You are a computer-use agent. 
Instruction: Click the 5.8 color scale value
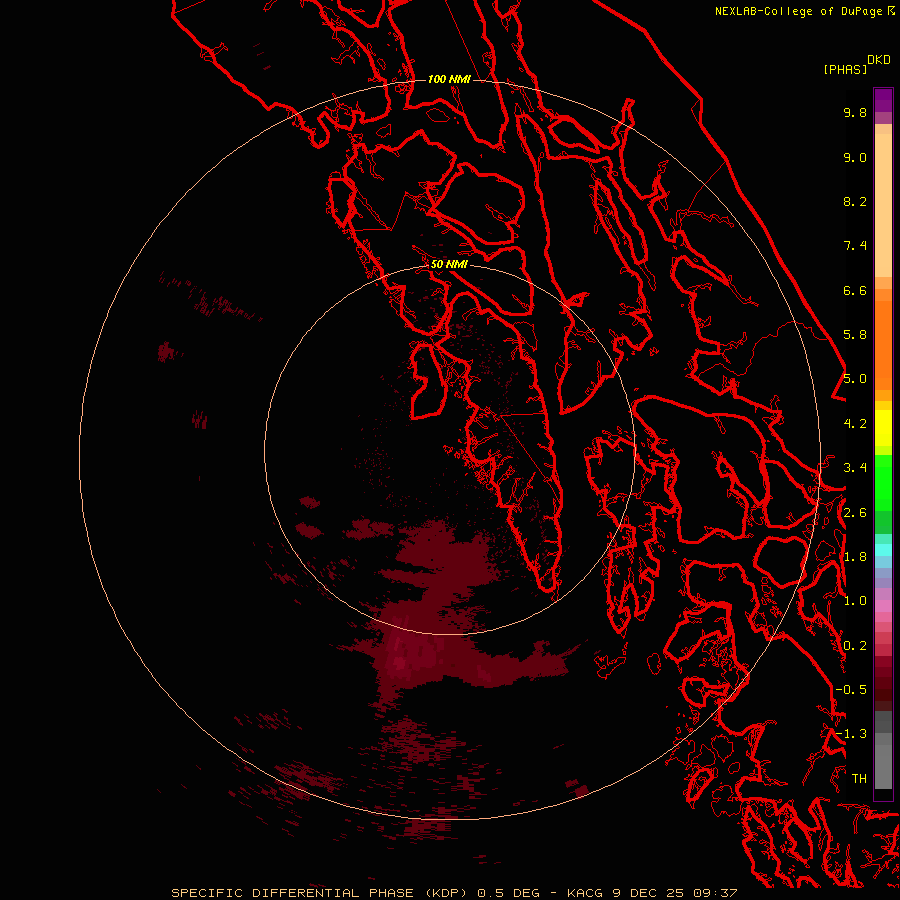coord(855,335)
